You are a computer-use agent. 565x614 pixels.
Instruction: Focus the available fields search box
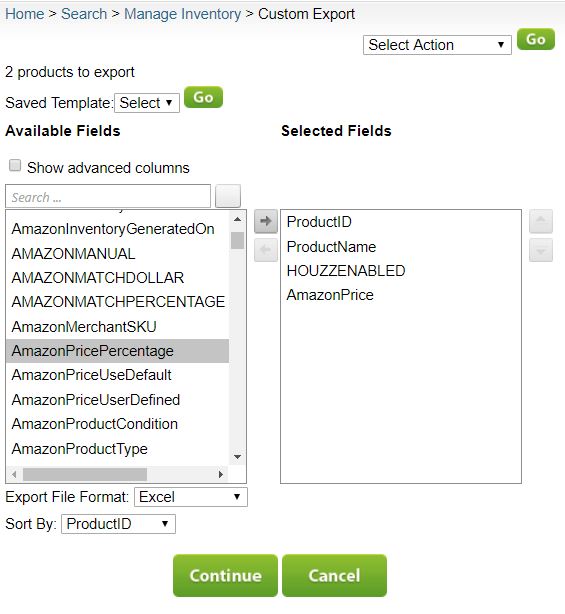[108, 196]
